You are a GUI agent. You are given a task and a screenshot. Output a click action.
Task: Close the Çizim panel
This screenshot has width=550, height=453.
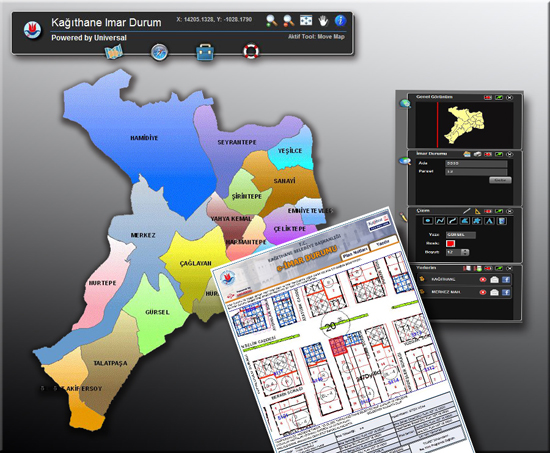pos(509,211)
